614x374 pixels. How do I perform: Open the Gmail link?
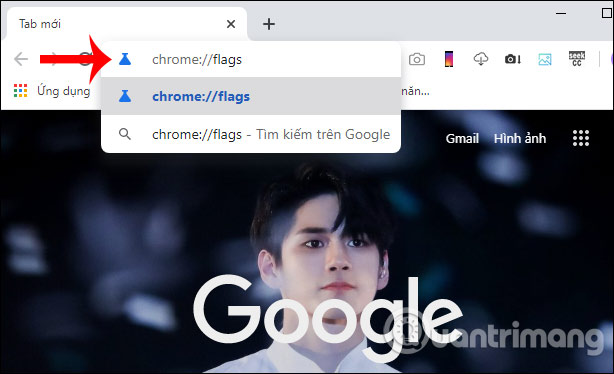tap(462, 138)
